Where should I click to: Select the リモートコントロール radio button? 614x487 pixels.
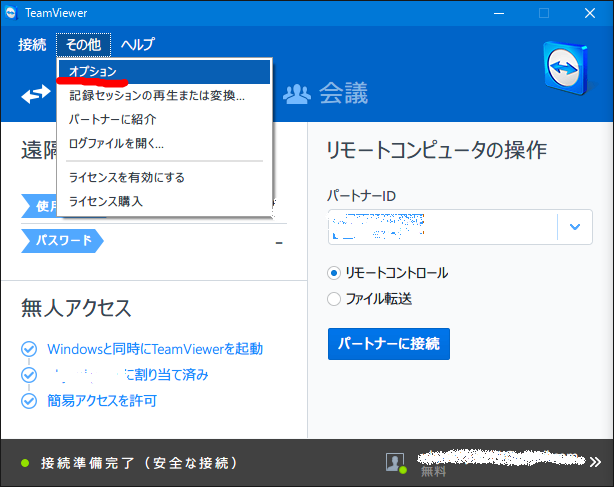coord(334,273)
